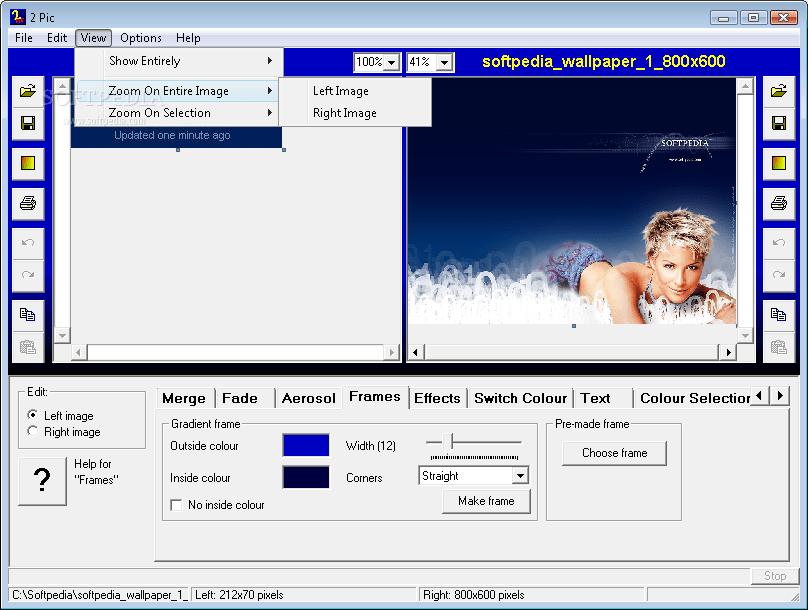Open the Corners Straight dropdown
808x610 pixels.
(x=520, y=476)
